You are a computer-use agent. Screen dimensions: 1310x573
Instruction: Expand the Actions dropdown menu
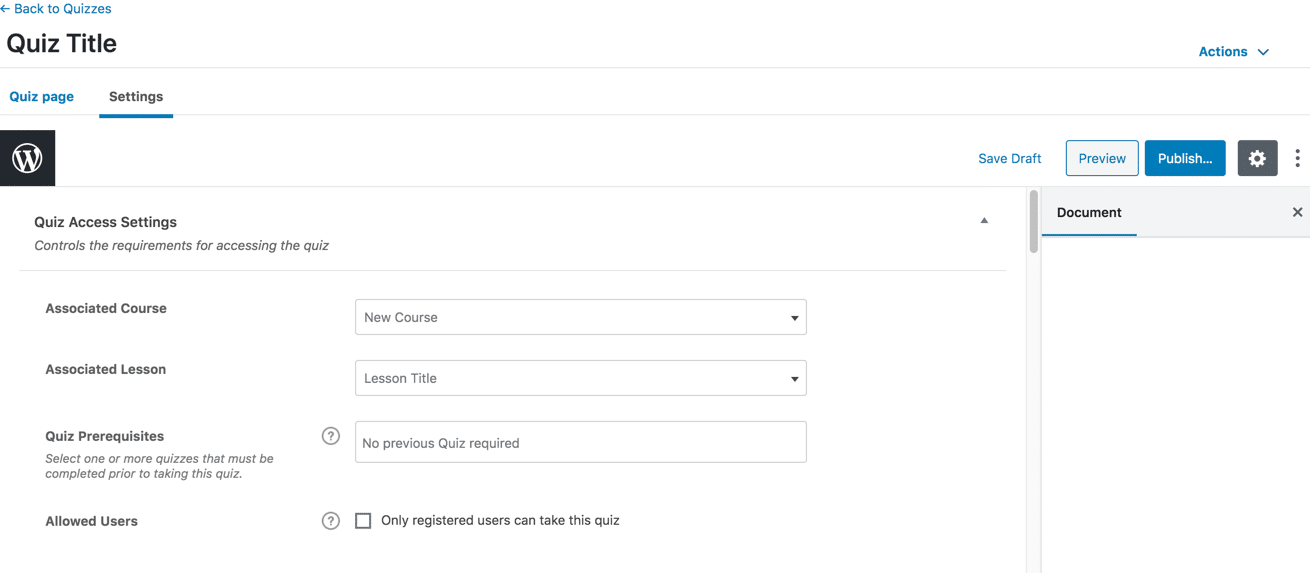1233,52
